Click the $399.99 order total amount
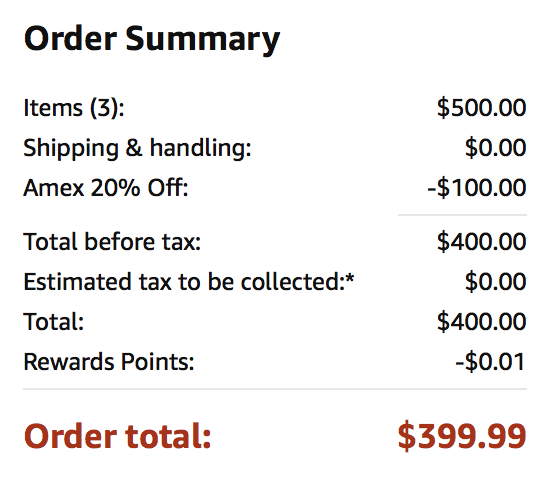Image resolution: width=550 pixels, height=484 pixels. point(462,436)
